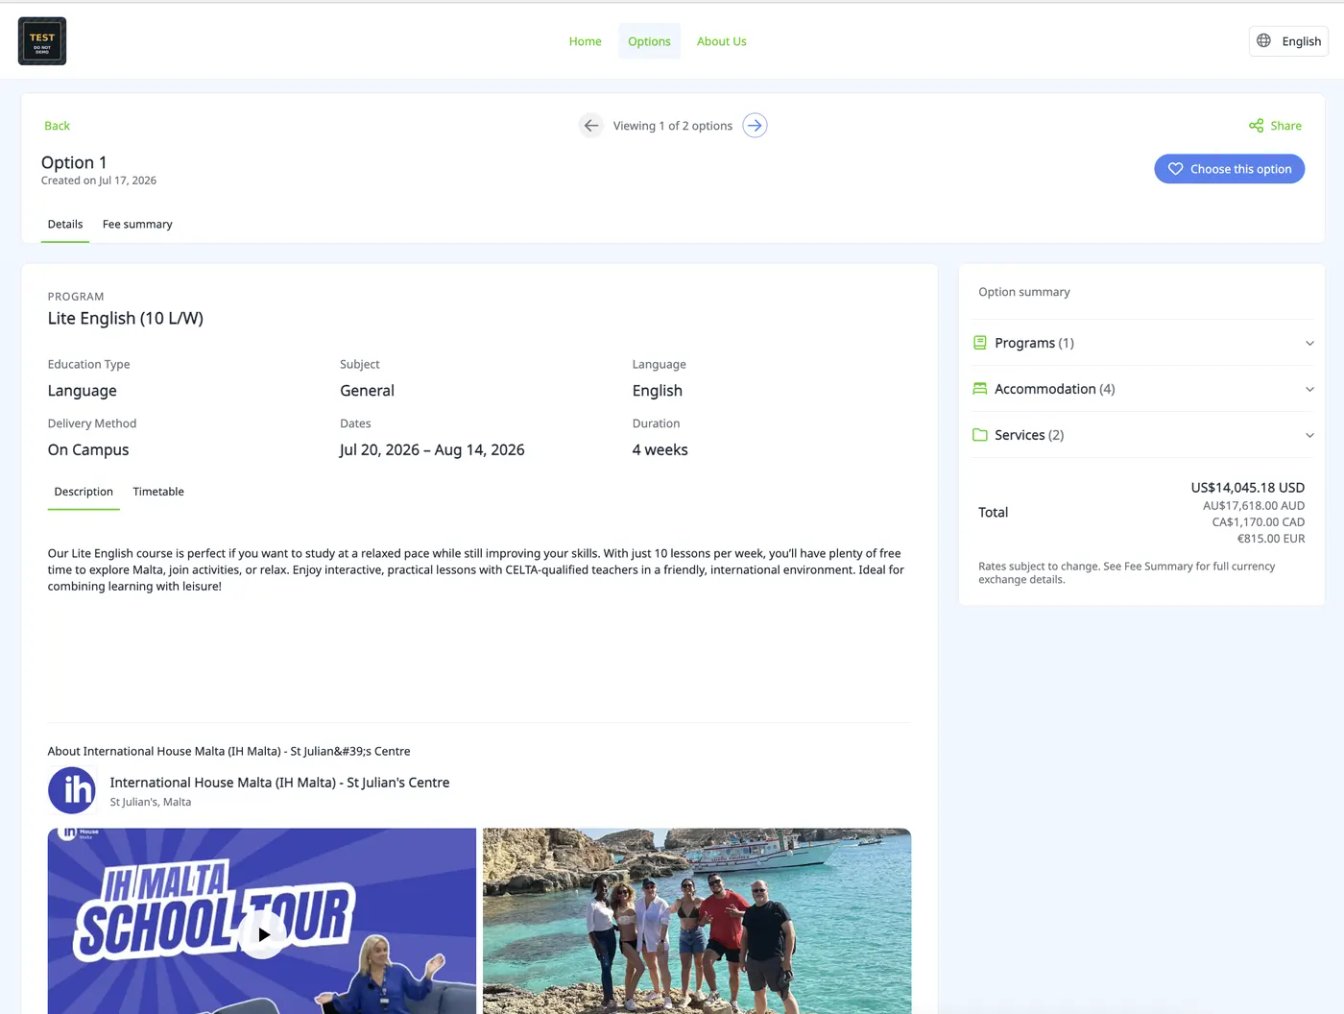
Task: Click the 4 weeks duration value
Action: 660,450
